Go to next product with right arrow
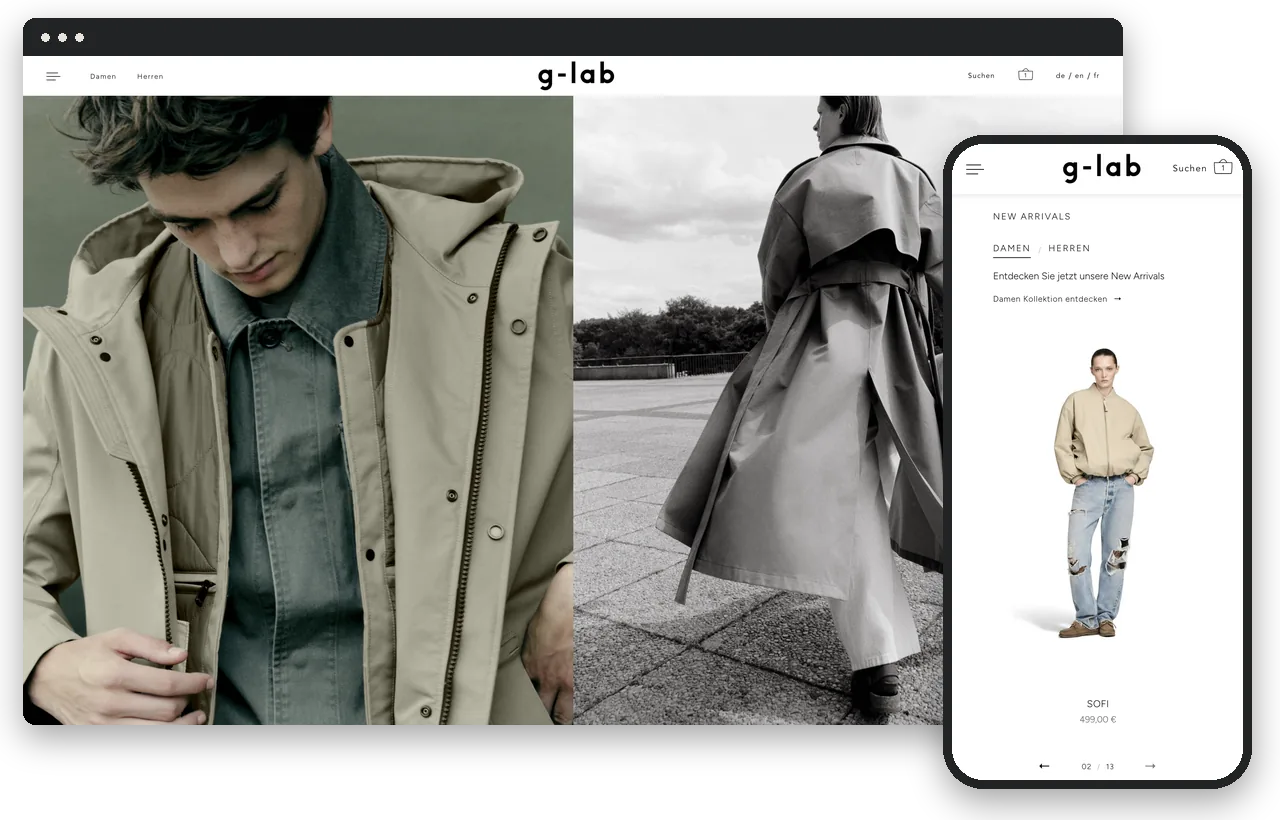 click(1150, 766)
